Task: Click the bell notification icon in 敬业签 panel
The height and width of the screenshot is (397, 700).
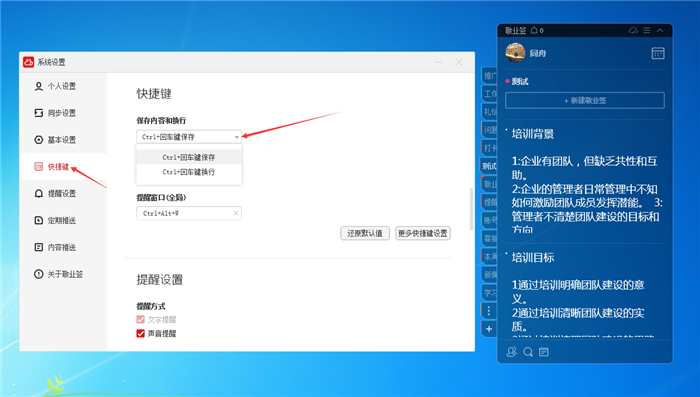Action: coord(534,30)
